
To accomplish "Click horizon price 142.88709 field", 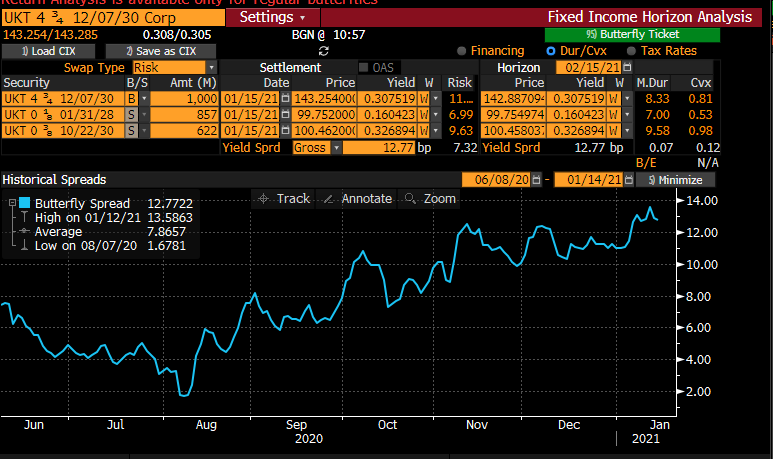I will click(x=513, y=99).
